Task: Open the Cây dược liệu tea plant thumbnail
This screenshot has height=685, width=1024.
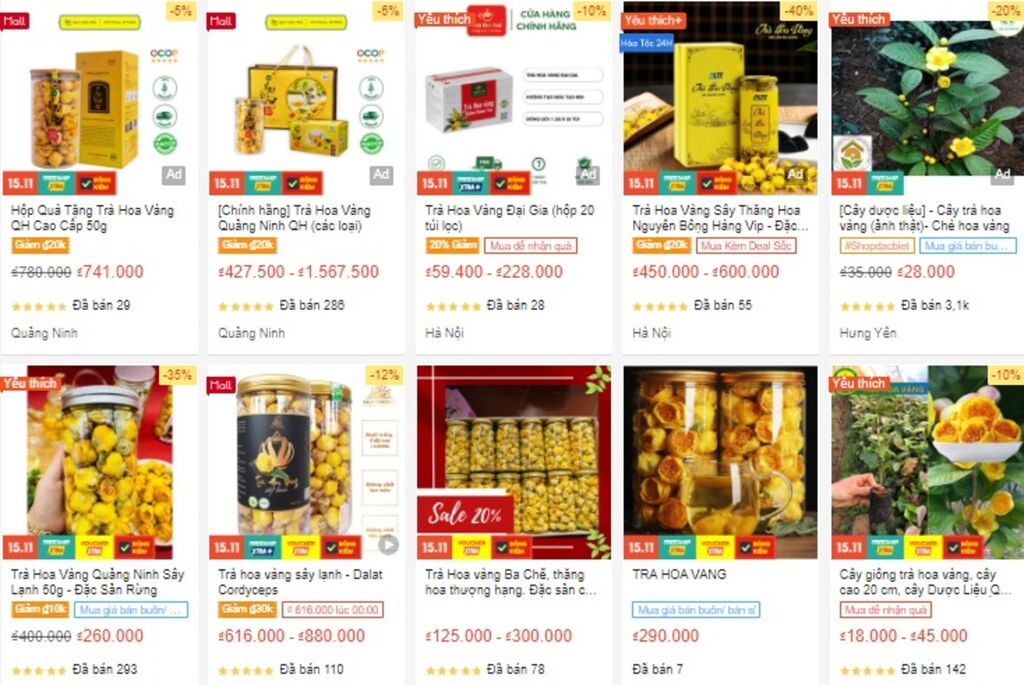Action: (x=927, y=98)
